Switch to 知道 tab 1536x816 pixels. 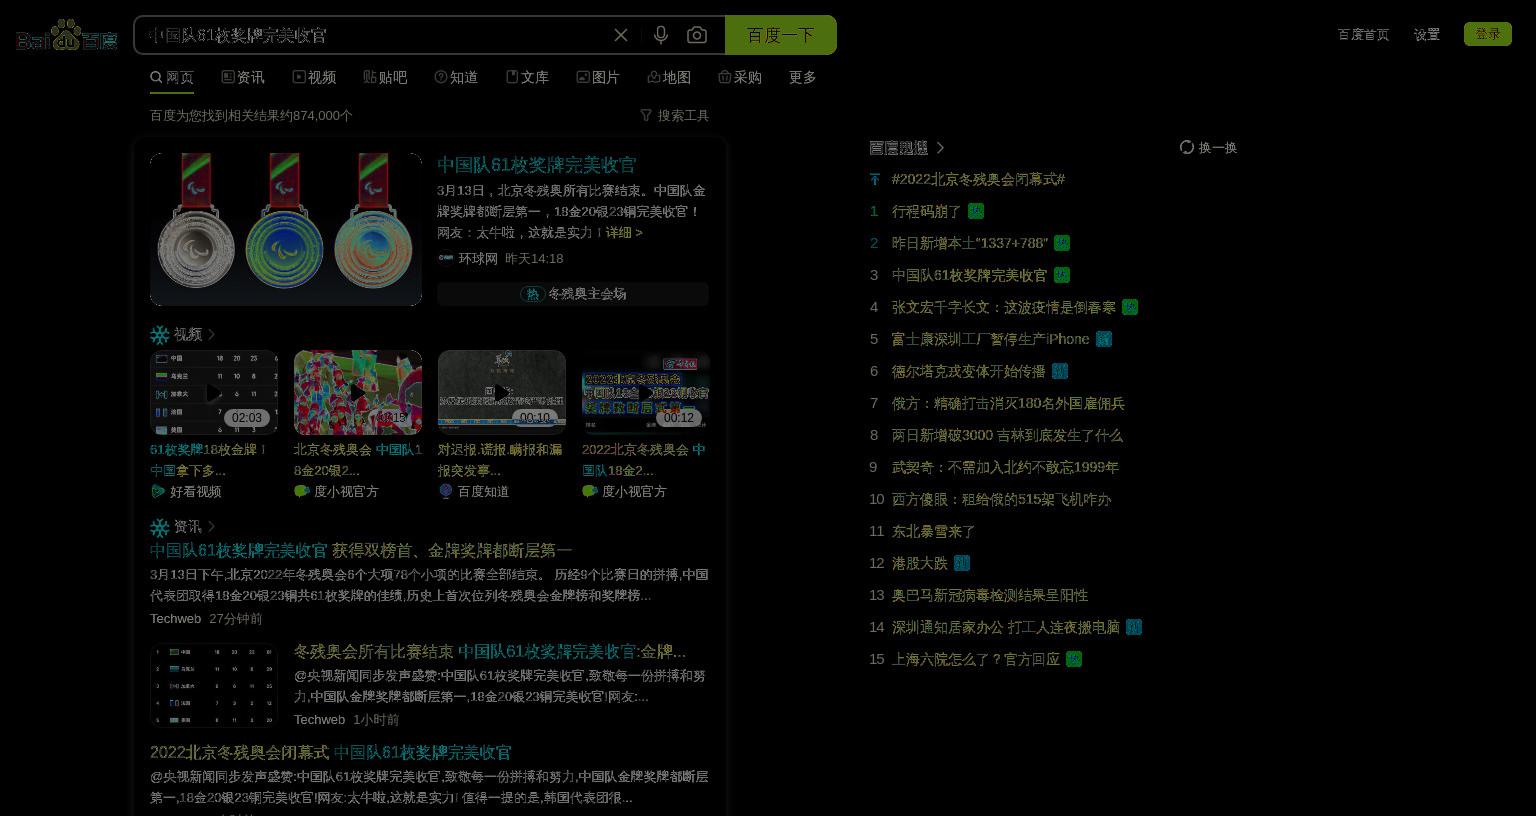coord(456,77)
